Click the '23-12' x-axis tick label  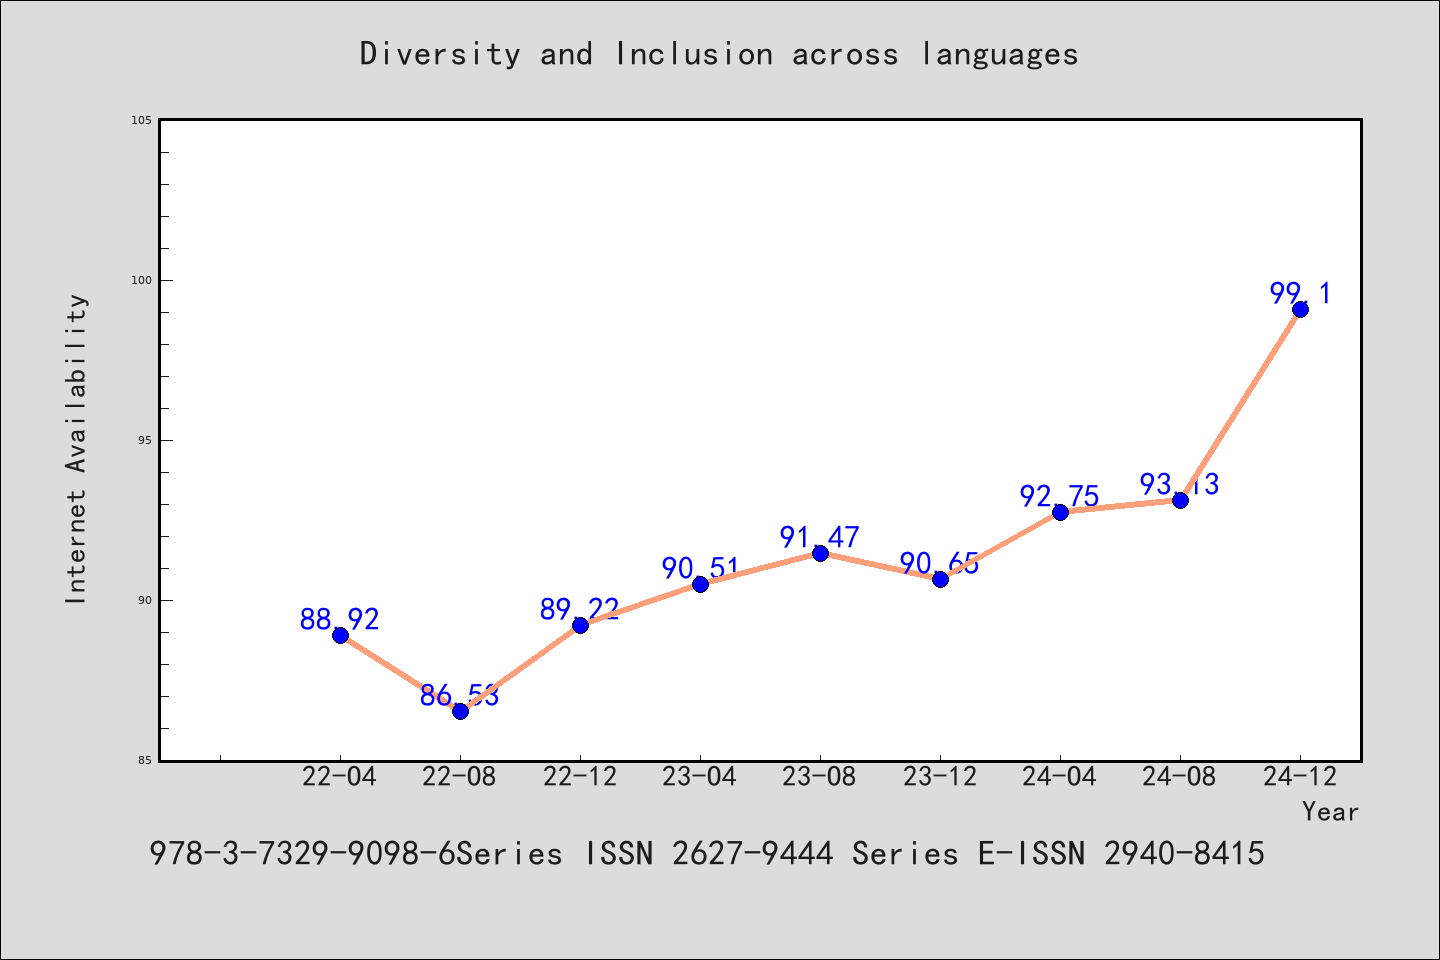coord(940,776)
